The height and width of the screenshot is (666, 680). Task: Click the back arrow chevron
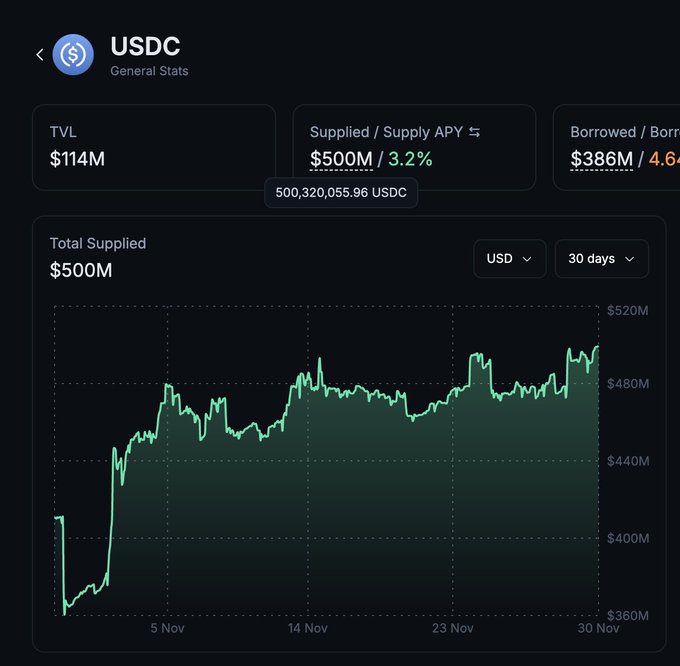(x=40, y=55)
